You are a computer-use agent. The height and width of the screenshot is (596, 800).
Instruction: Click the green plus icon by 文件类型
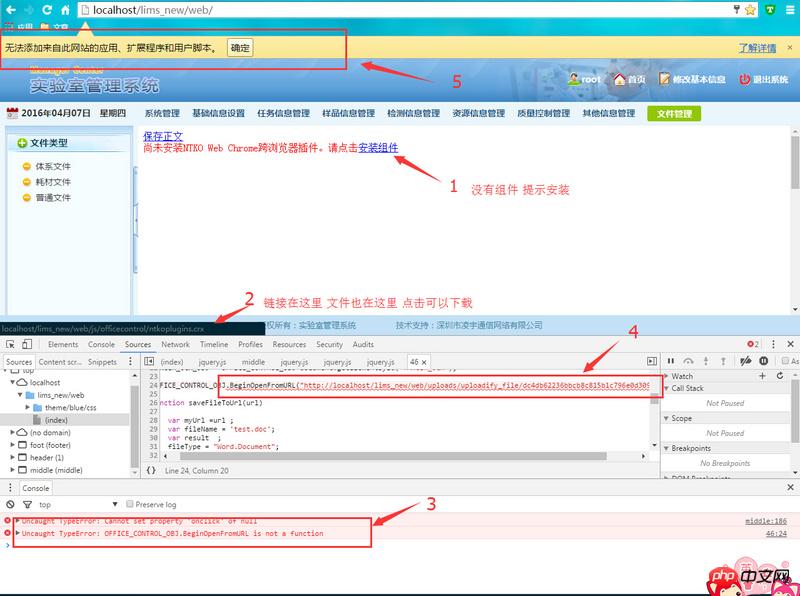tap(22, 143)
